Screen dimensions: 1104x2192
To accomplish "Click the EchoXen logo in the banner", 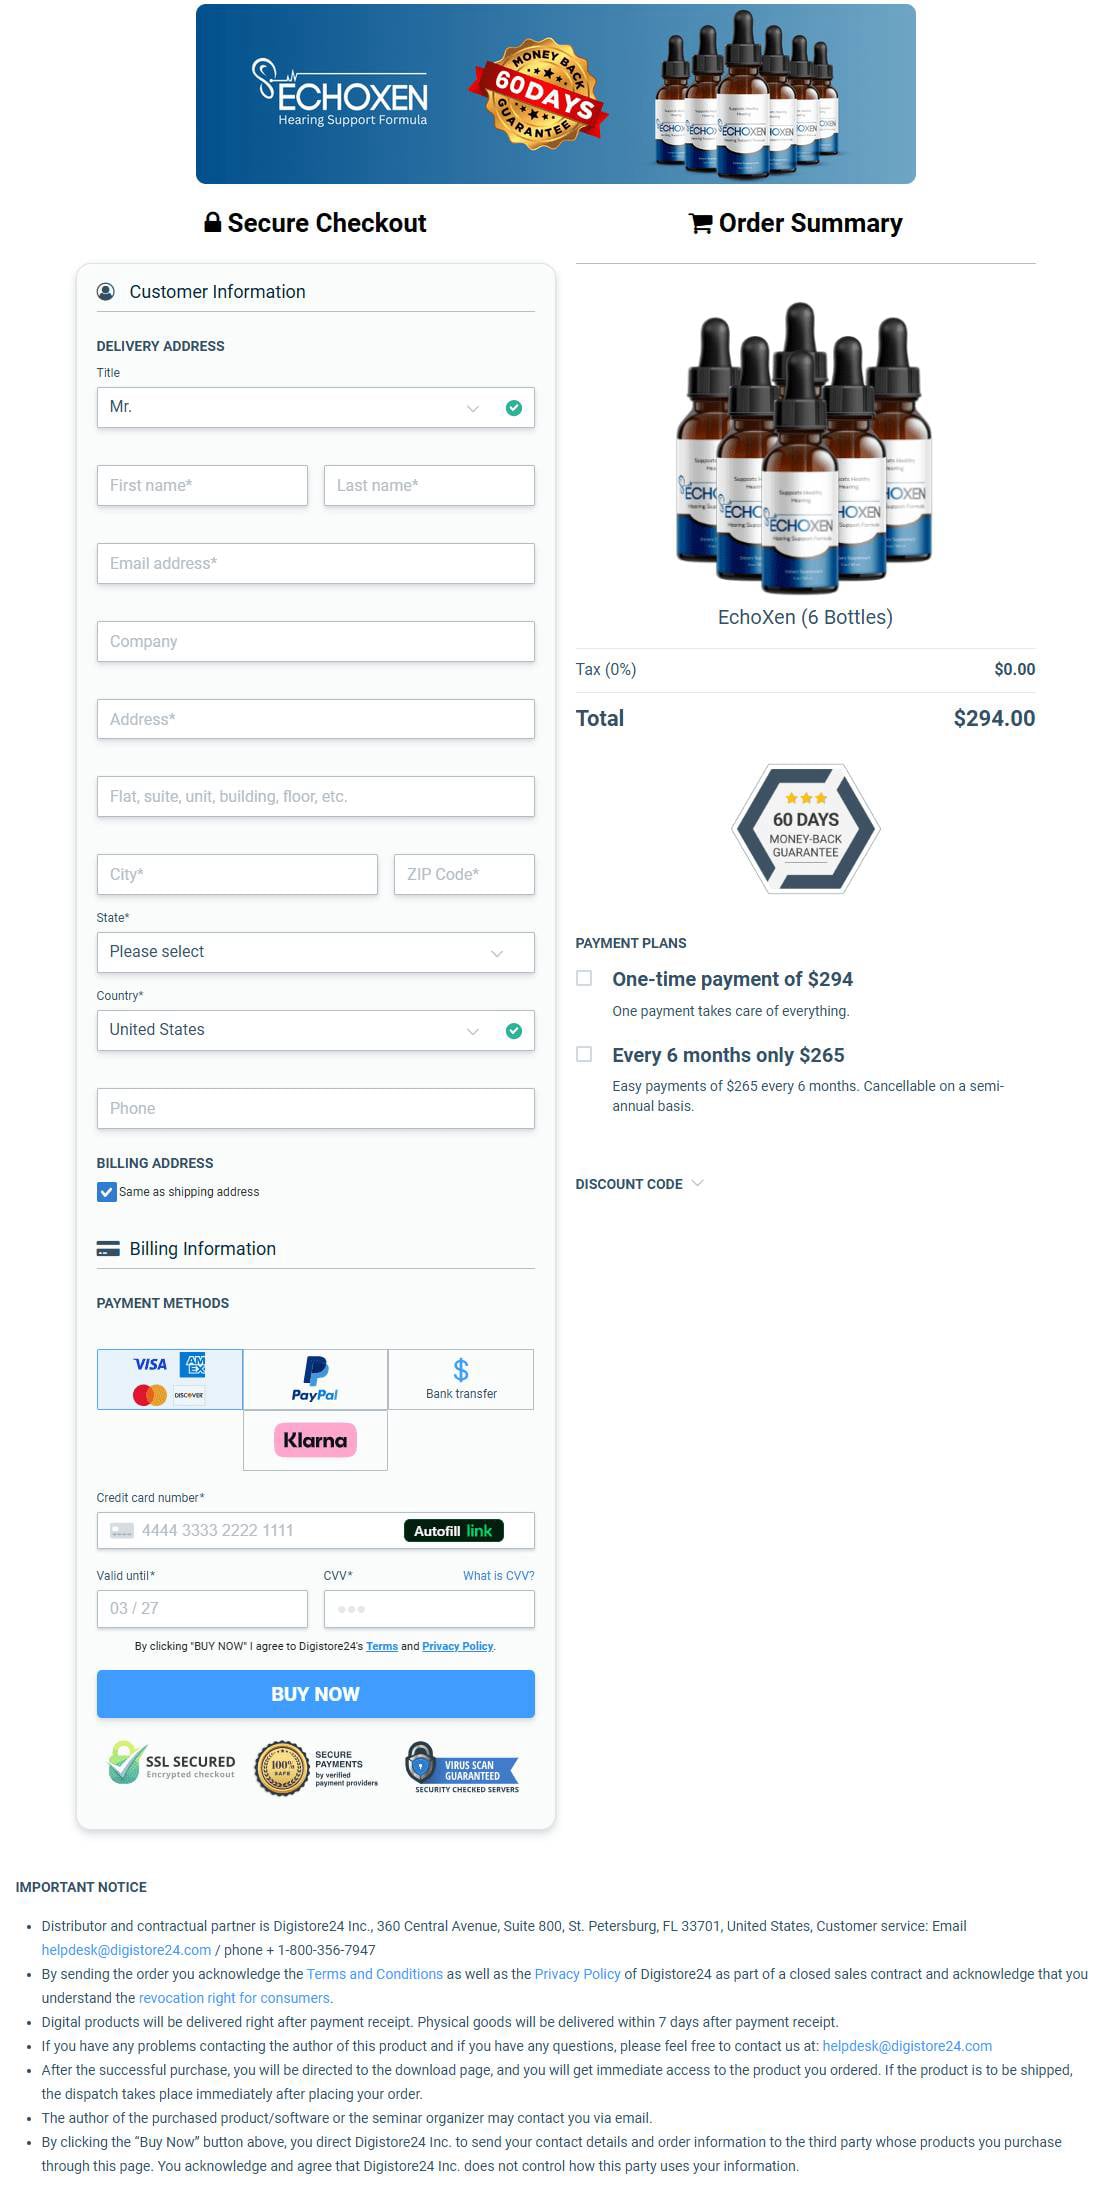I will coord(341,94).
